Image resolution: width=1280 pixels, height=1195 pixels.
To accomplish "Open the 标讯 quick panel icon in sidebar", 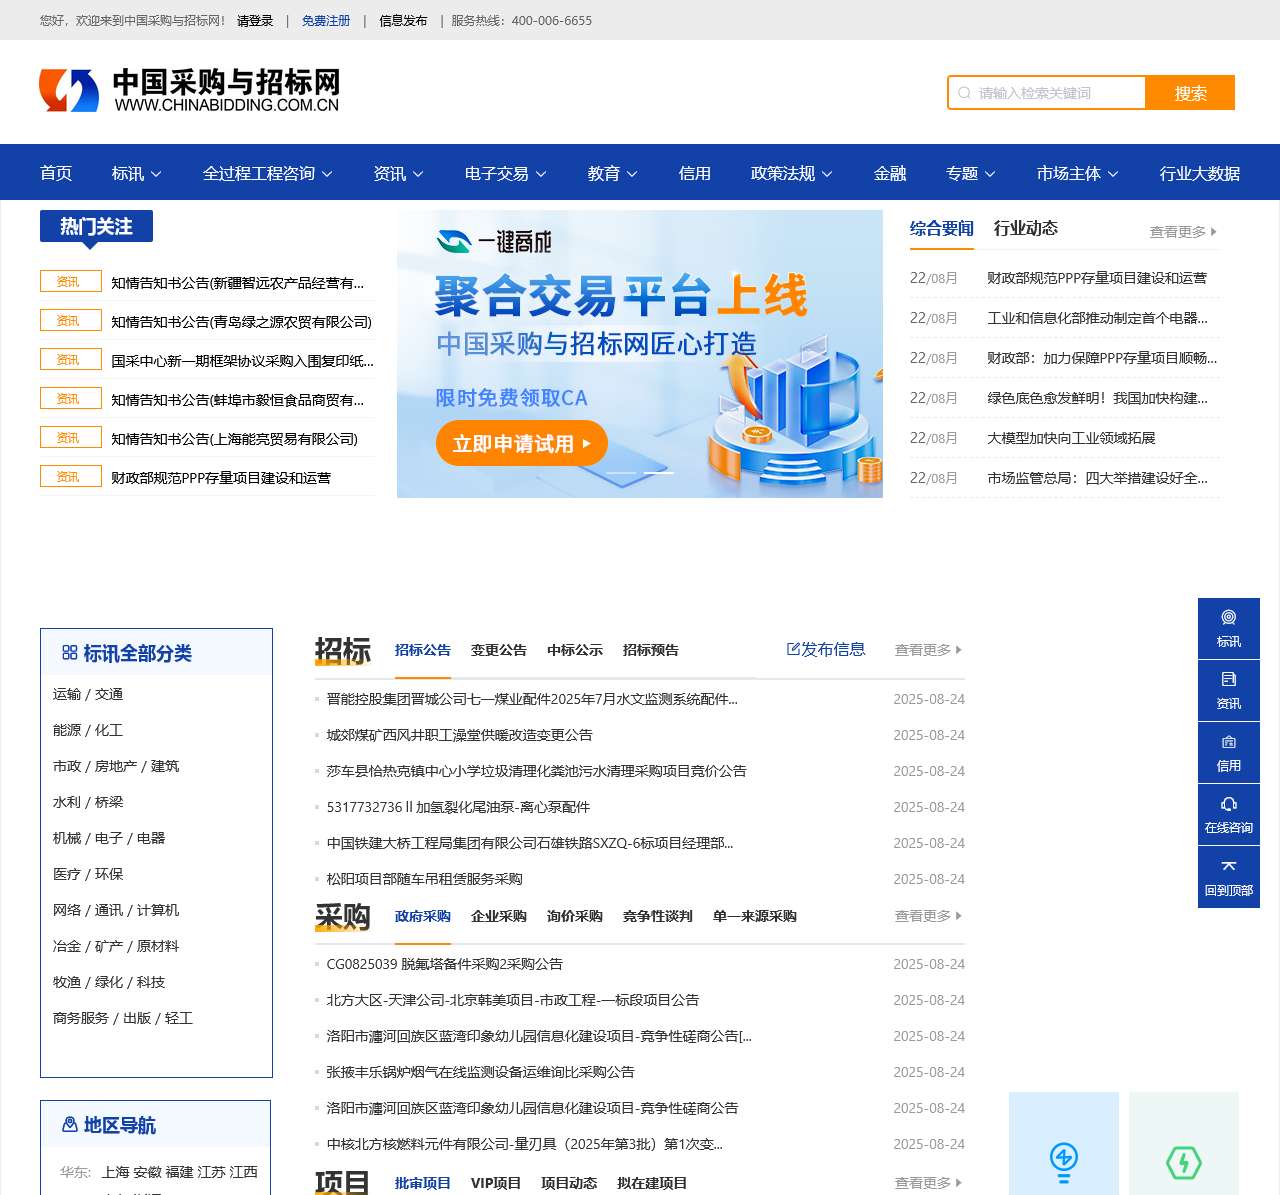I will coord(1229,629).
